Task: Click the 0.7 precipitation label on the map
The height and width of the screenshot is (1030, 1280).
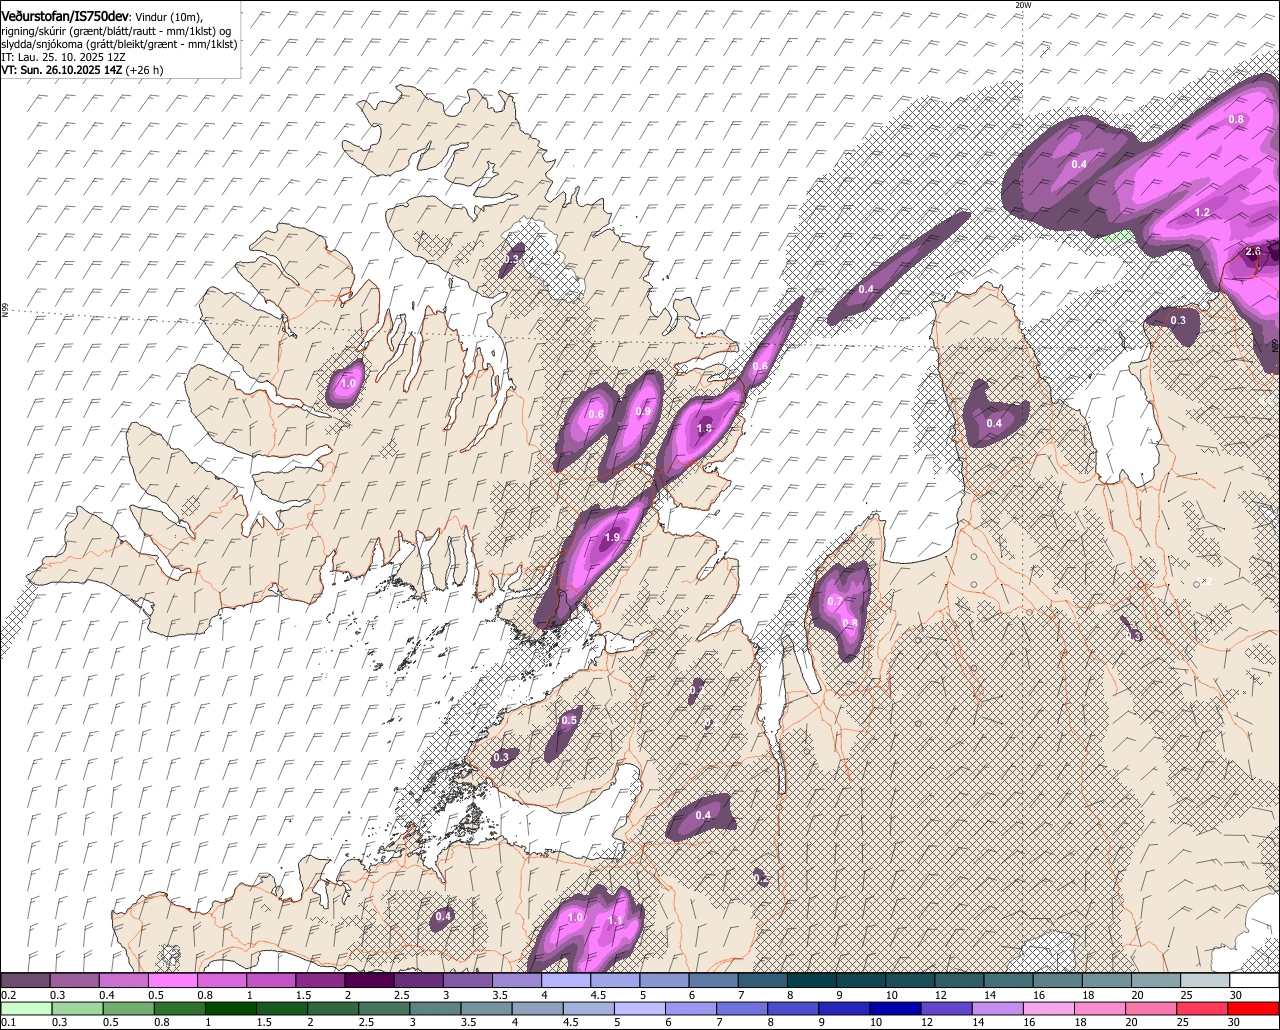Action: coord(835,601)
